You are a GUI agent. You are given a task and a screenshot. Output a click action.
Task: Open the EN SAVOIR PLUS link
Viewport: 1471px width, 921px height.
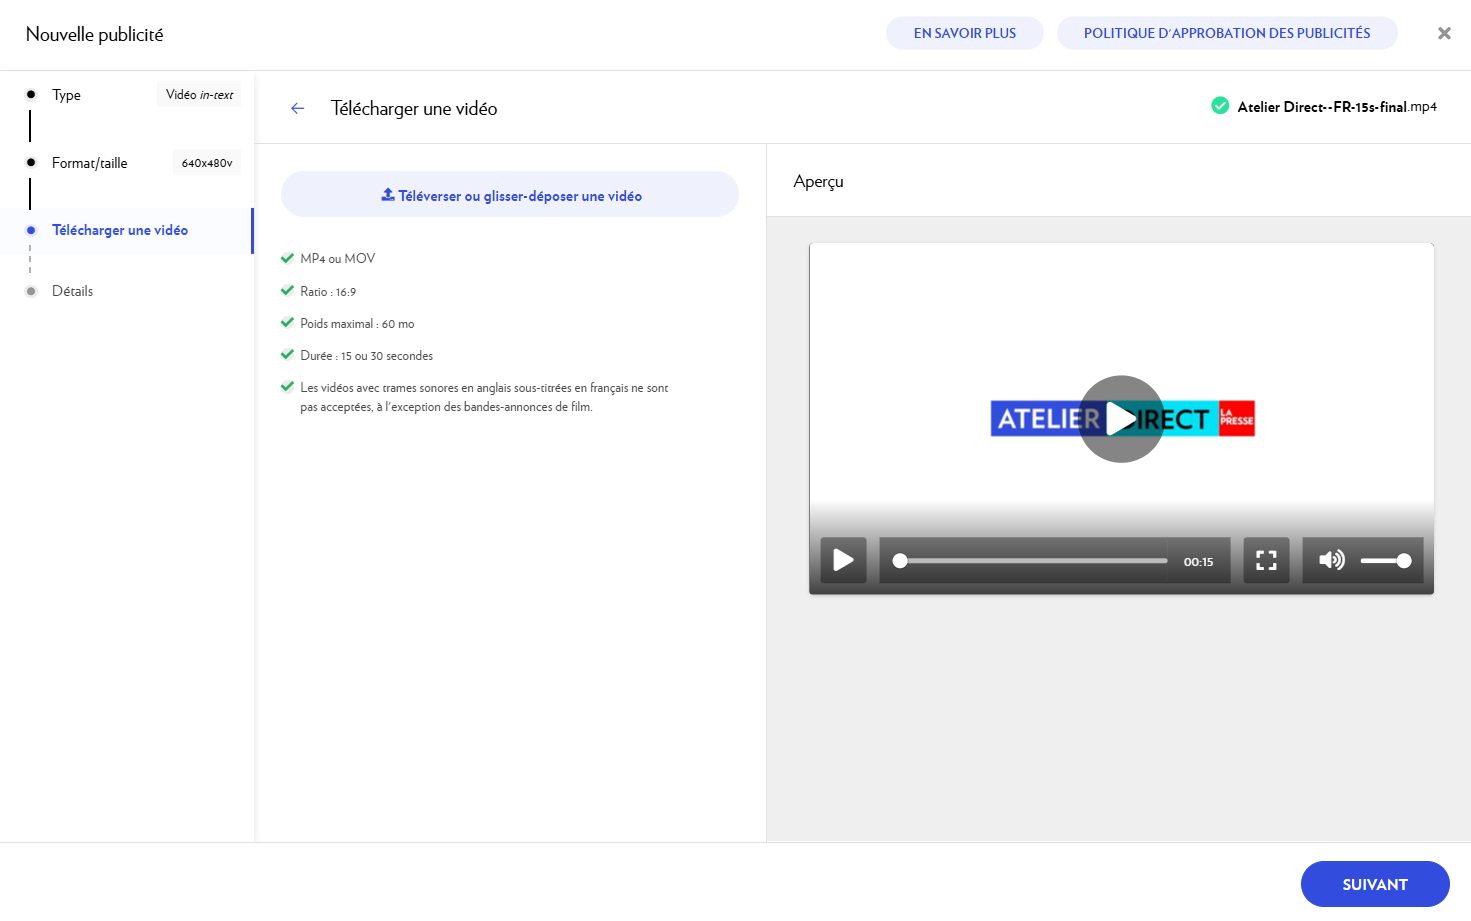point(964,33)
